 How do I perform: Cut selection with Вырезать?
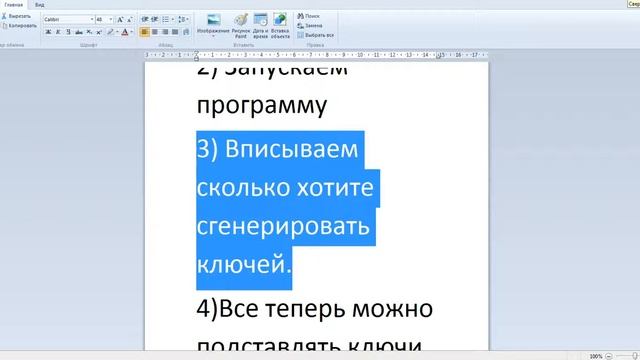(16, 16)
